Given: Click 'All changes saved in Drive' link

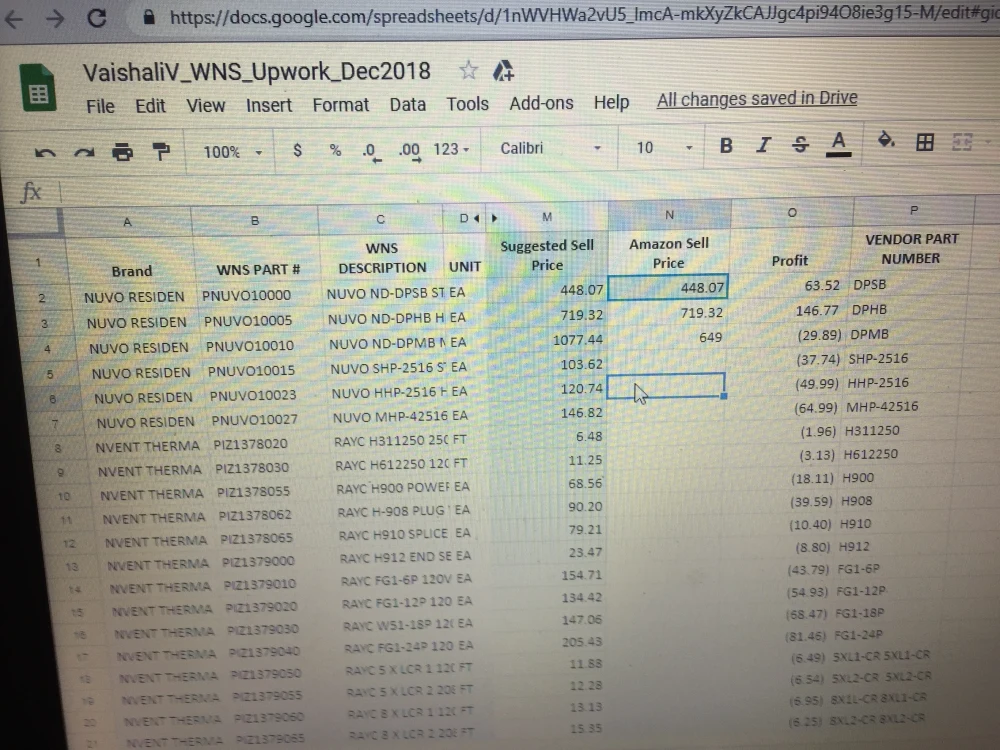Looking at the screenshot, I should pos(757,99).
